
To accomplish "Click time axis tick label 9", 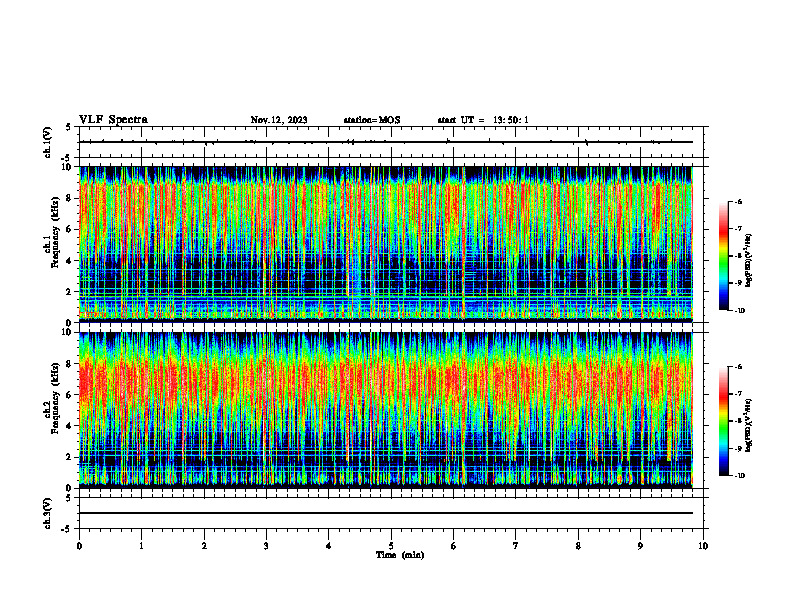I will click(x=640, y=546).
